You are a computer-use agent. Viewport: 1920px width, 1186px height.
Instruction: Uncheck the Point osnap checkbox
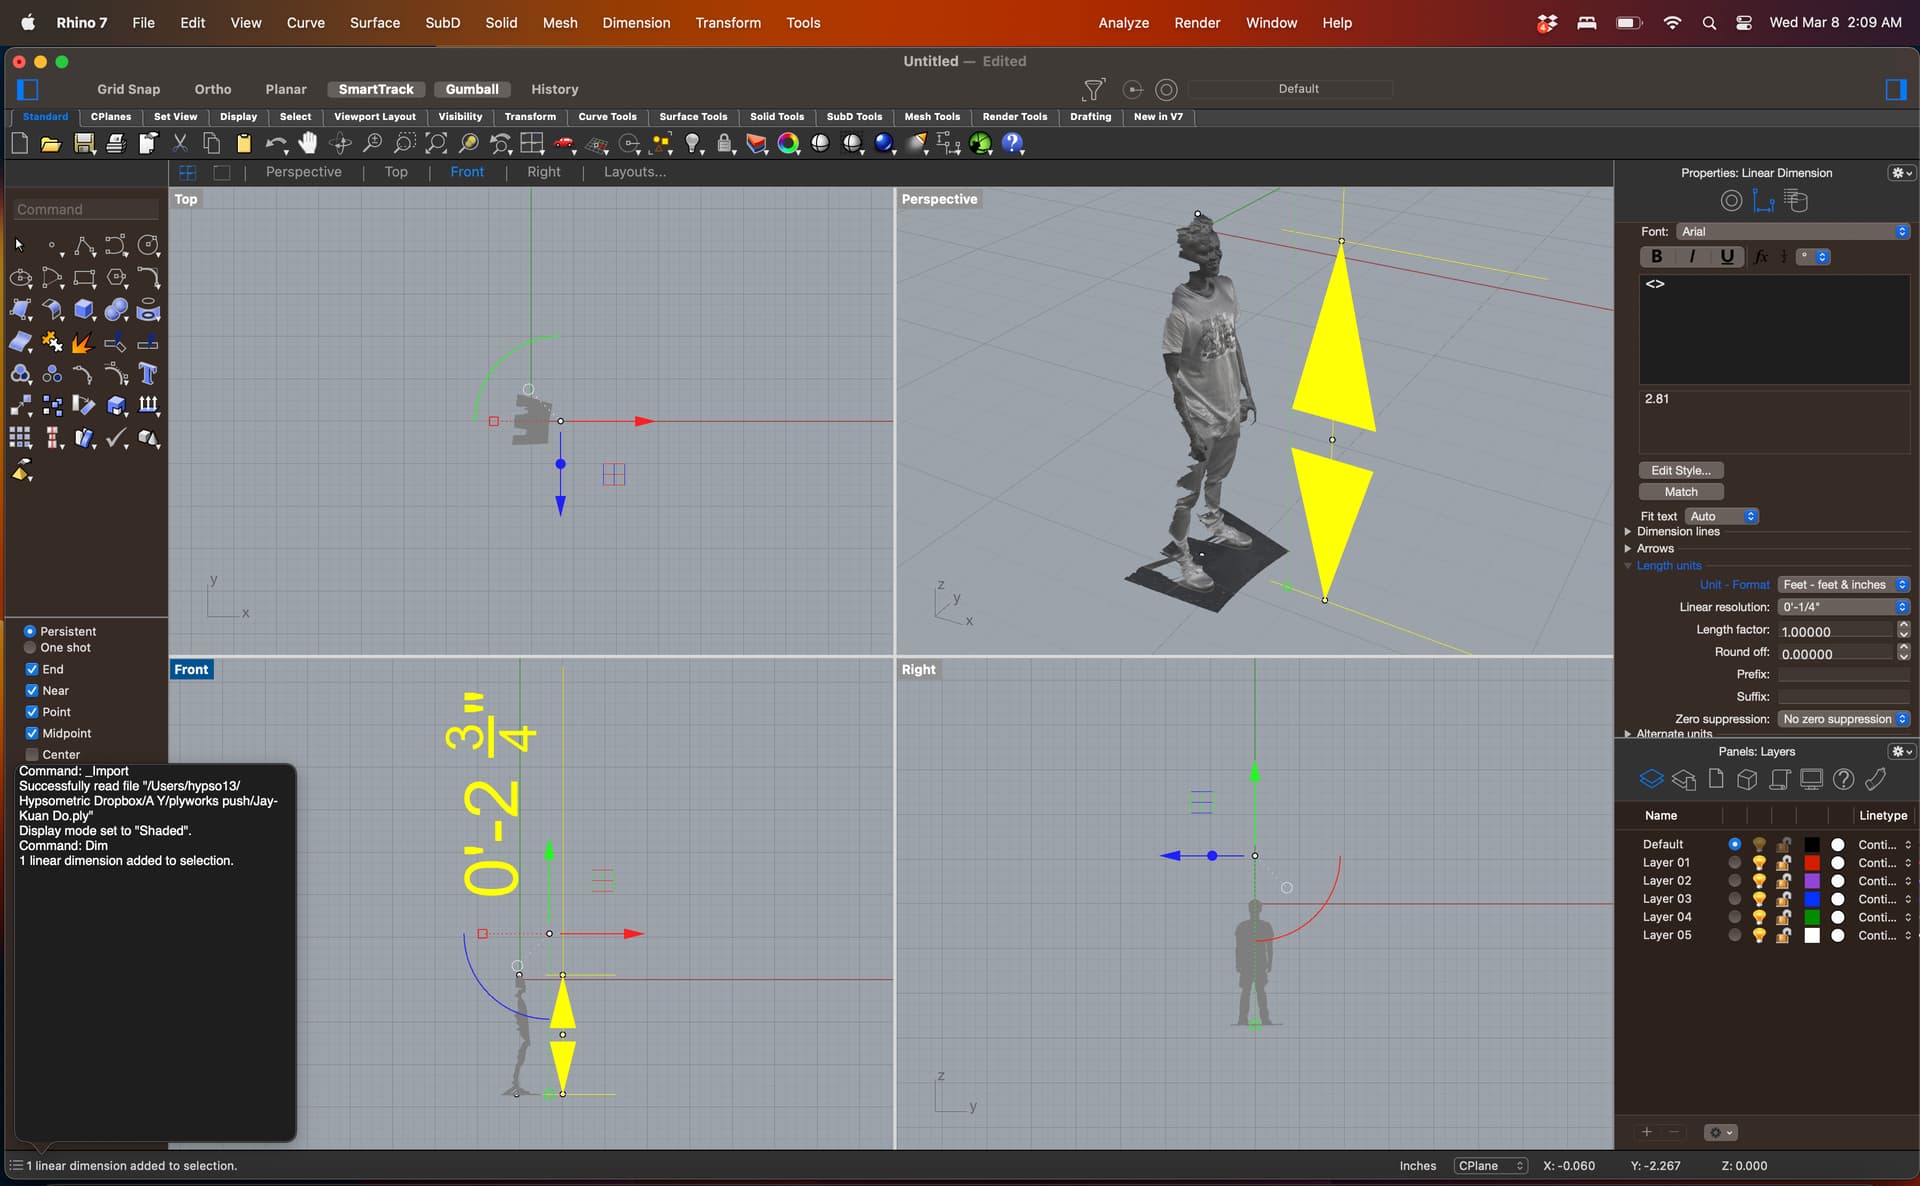tap(32, 712)
